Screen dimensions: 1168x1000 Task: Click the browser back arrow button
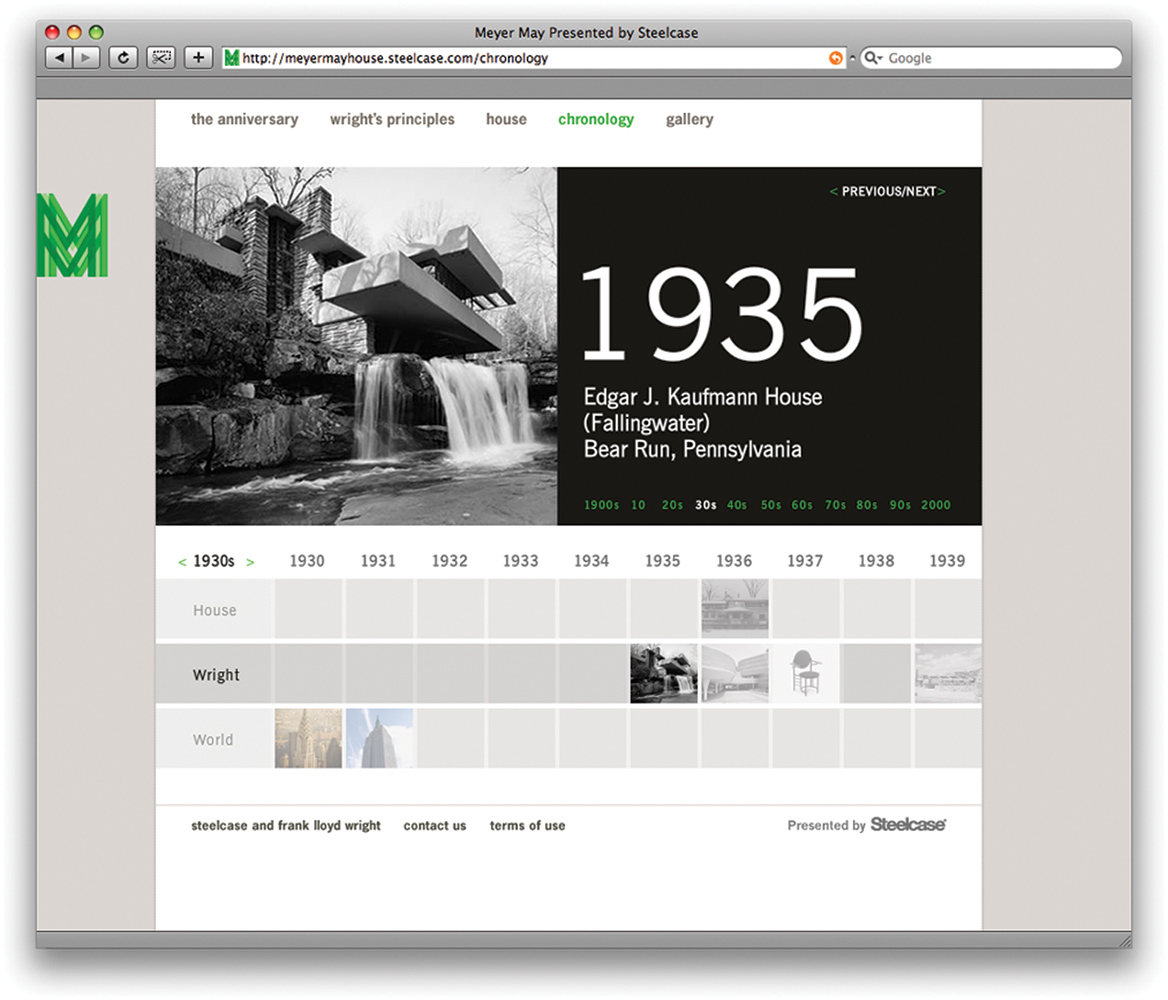point(59,58)
